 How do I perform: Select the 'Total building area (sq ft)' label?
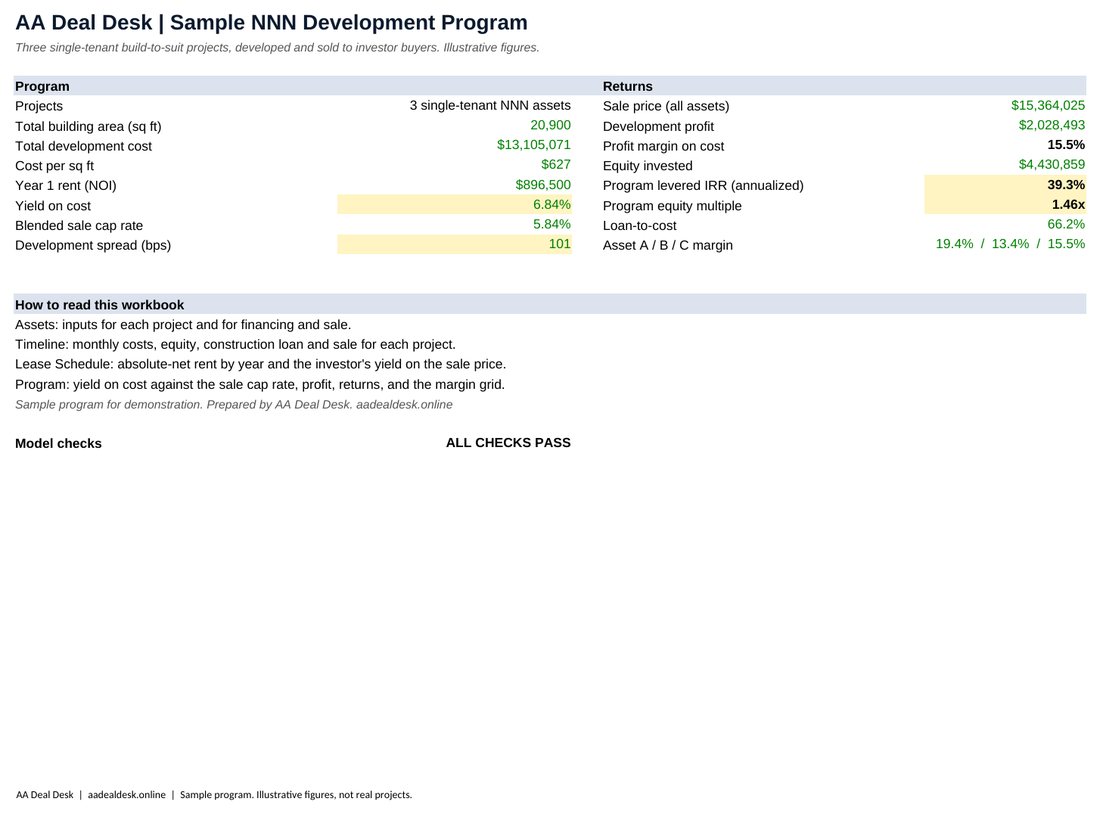[88, 126]
